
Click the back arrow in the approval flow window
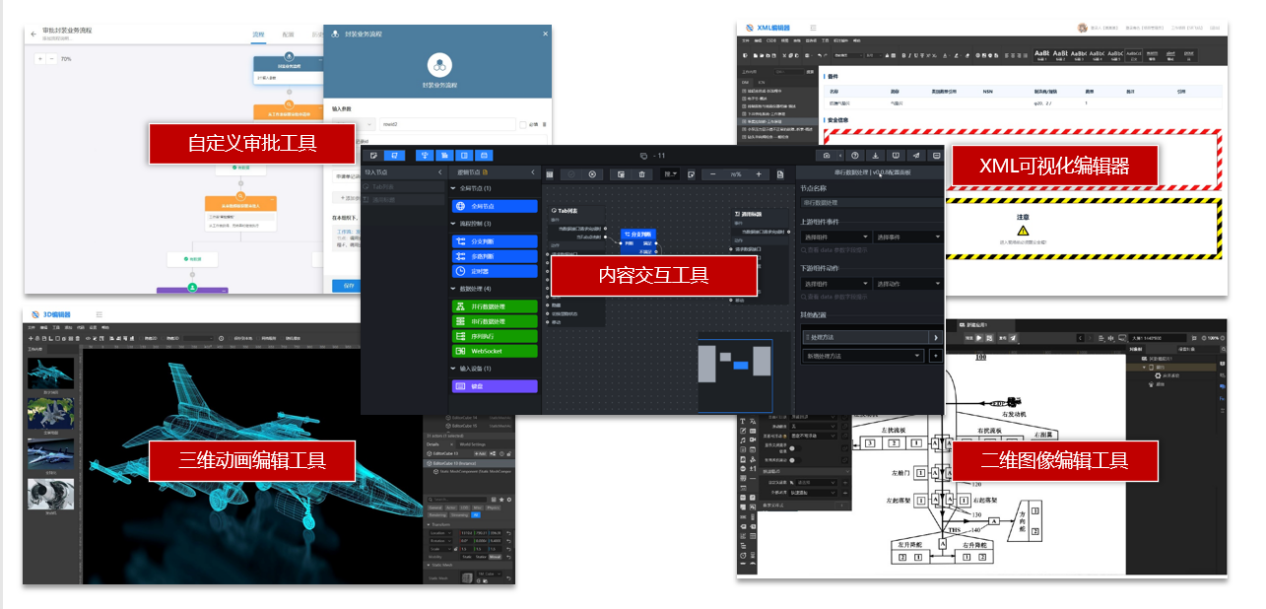tap(34, 32)
